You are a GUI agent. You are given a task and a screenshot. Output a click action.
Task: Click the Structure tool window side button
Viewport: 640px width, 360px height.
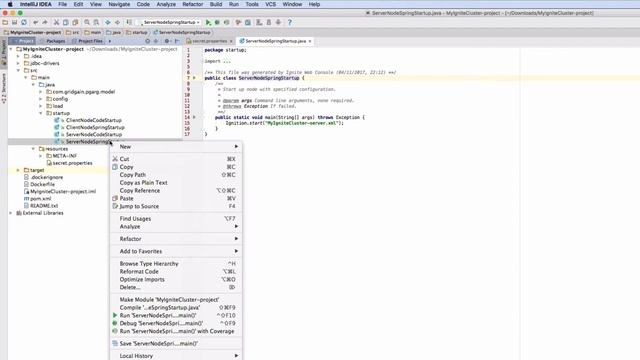tap(4, 88)
